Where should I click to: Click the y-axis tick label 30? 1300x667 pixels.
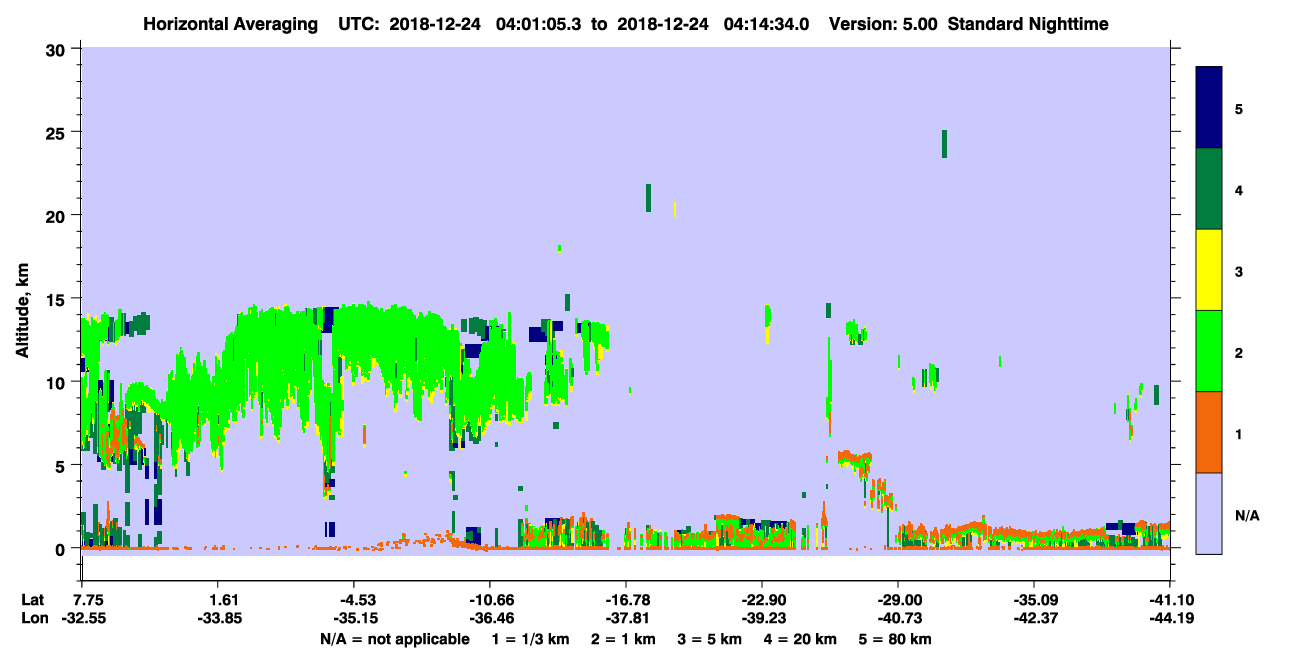click(x=58, y=49)
